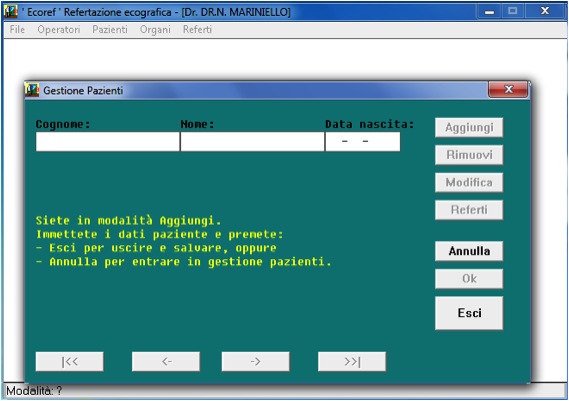569x401 pixels.
Task: Click the Referti button in dialog
Action: (469, 210)
